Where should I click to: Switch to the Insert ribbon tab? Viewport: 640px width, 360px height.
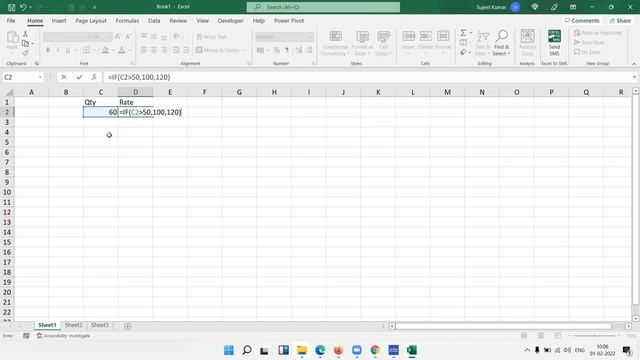click(x=59, y=20)
